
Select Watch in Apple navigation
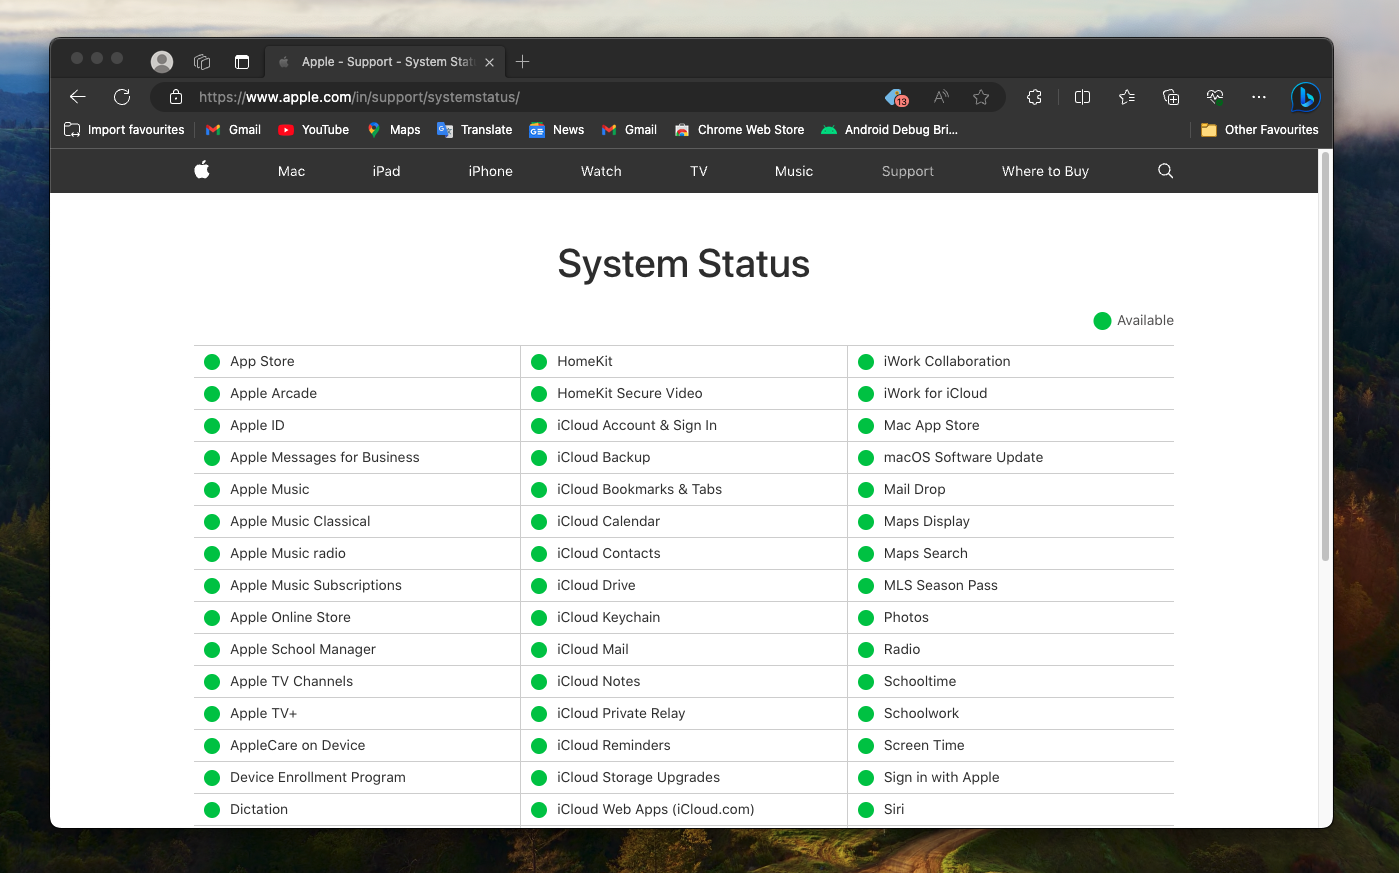point(601,171)
